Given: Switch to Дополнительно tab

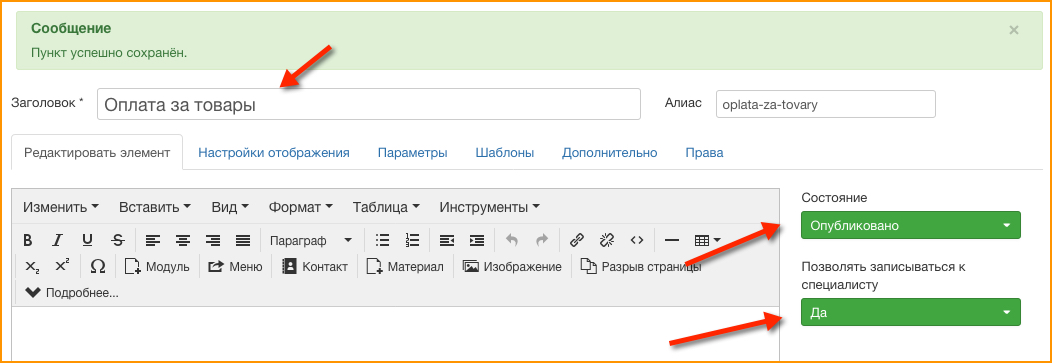Looking at the screenshot, I should [609, 152].
